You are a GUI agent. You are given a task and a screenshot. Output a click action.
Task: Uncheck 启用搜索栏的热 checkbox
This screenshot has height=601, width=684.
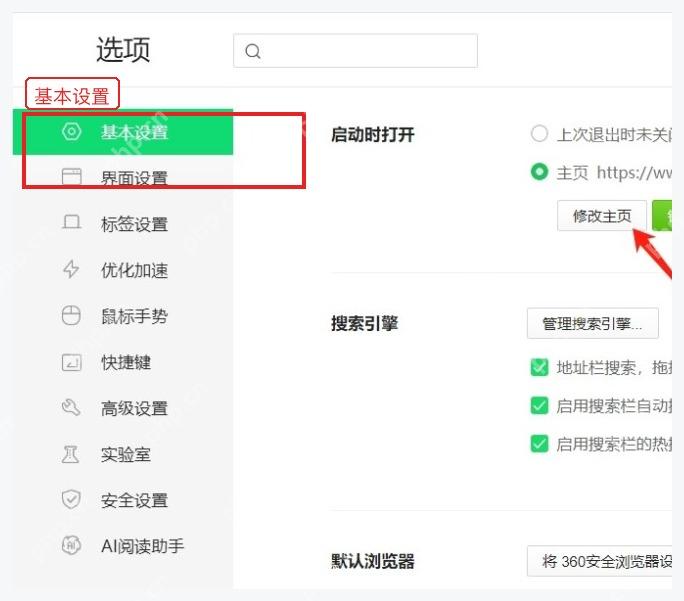click(539, 444)
